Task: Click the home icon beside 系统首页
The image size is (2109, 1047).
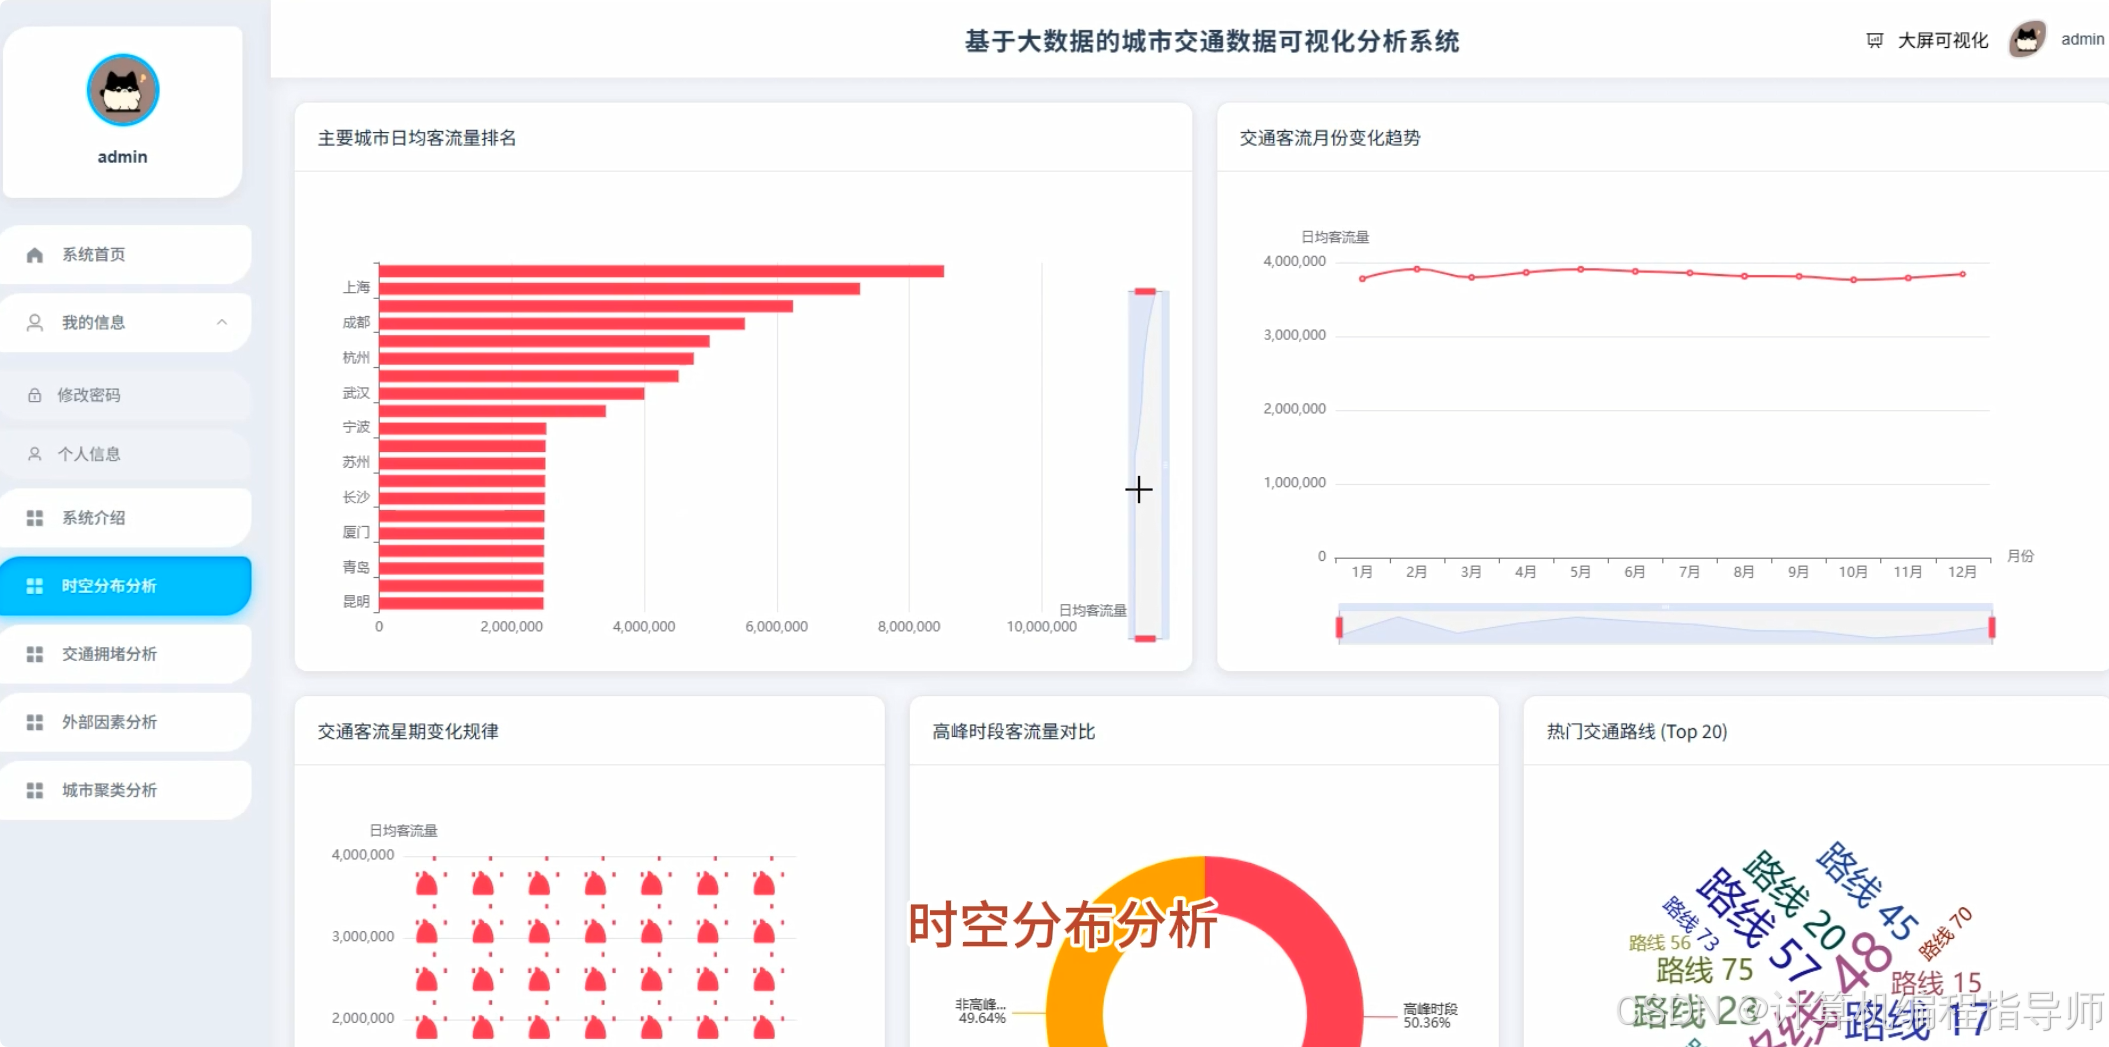Action: 34,253
